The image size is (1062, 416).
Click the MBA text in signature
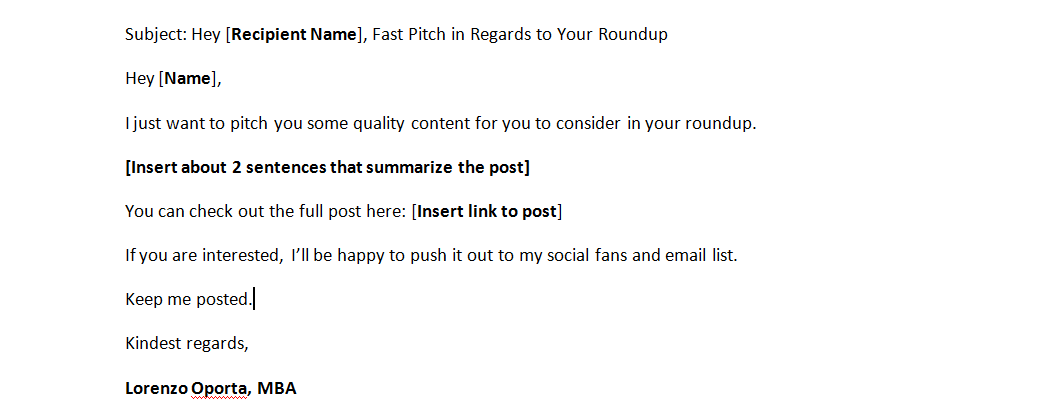(x=276, y=389)
